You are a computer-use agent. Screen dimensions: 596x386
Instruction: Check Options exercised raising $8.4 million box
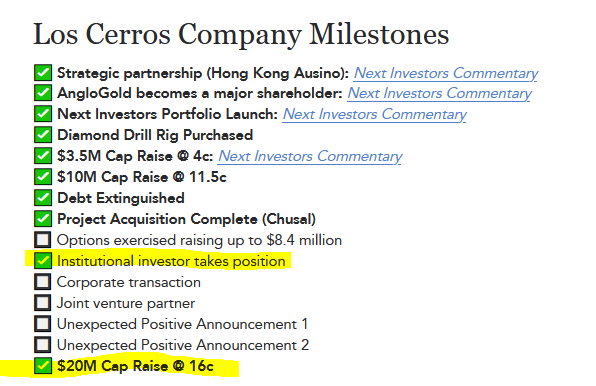[x=43, y=240]
